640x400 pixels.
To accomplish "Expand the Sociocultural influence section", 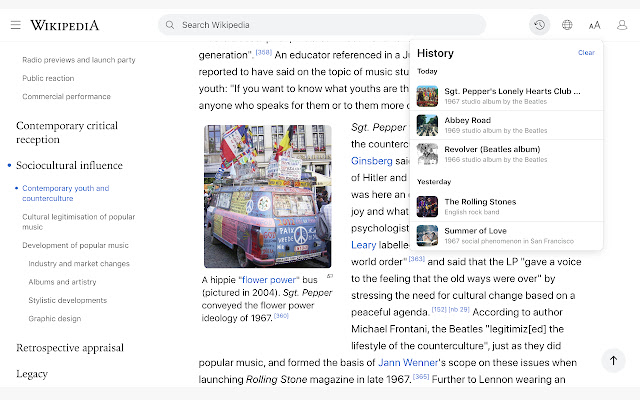I will click(69, 165).
